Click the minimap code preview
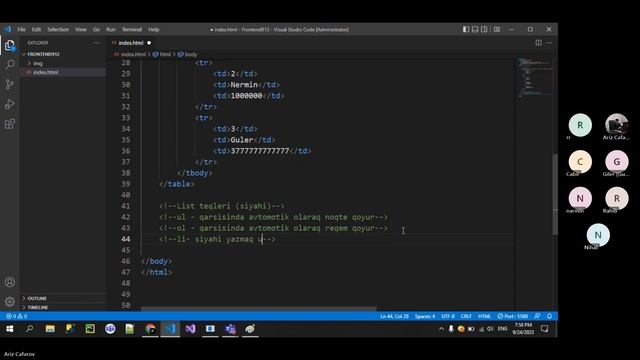 coord(535,78)
